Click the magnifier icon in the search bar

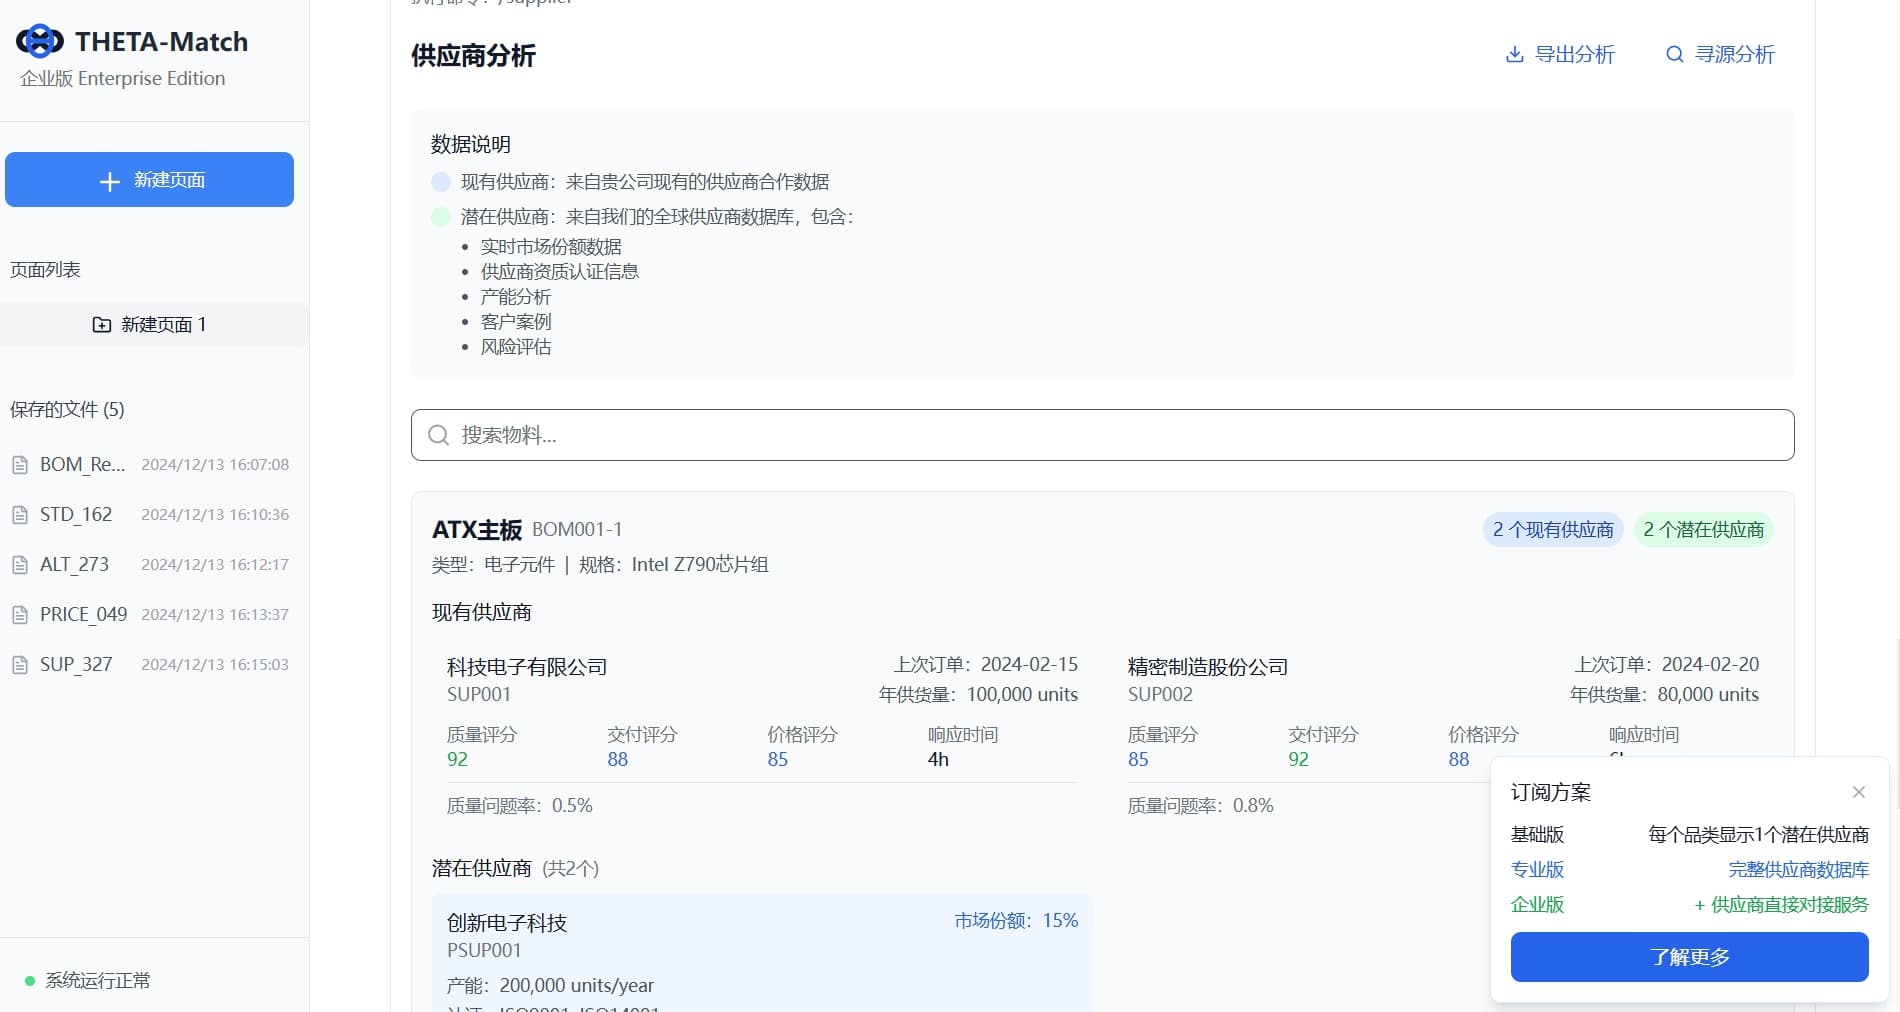(438, 435)
